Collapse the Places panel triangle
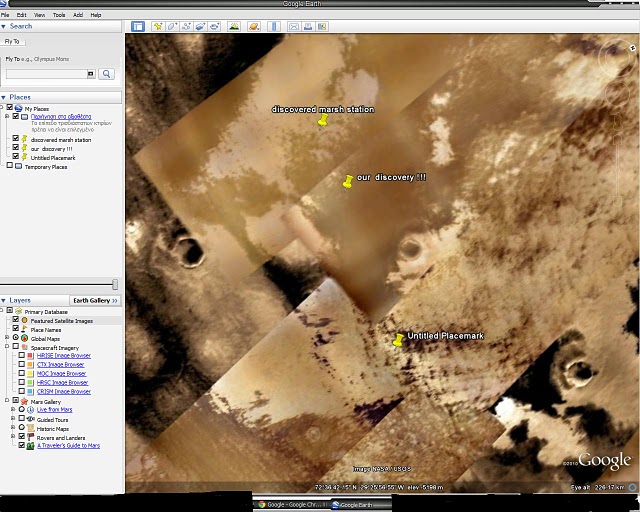The image size is (640, 512). point(3,98)
